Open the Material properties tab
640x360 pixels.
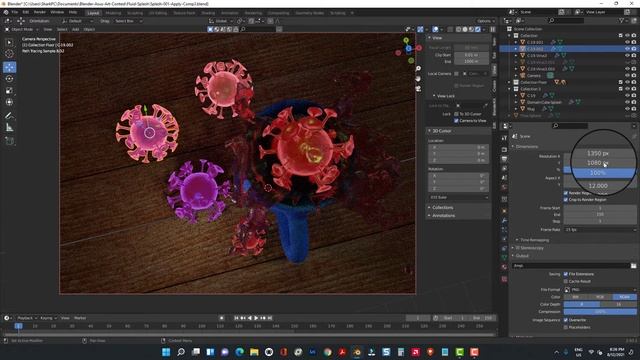click(504, 267)
